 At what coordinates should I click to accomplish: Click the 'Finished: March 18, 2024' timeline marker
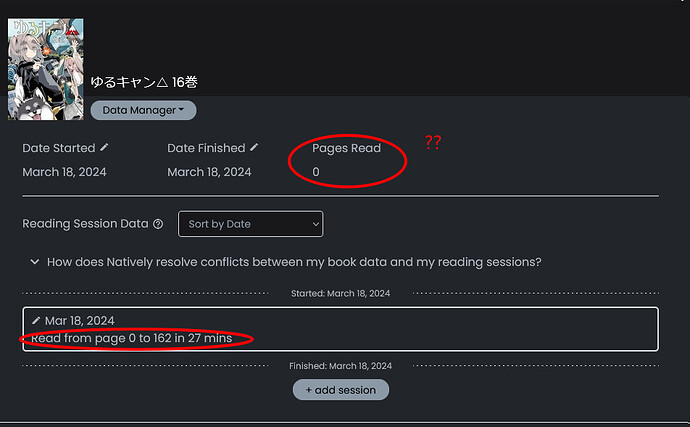[x=340, y=366]
